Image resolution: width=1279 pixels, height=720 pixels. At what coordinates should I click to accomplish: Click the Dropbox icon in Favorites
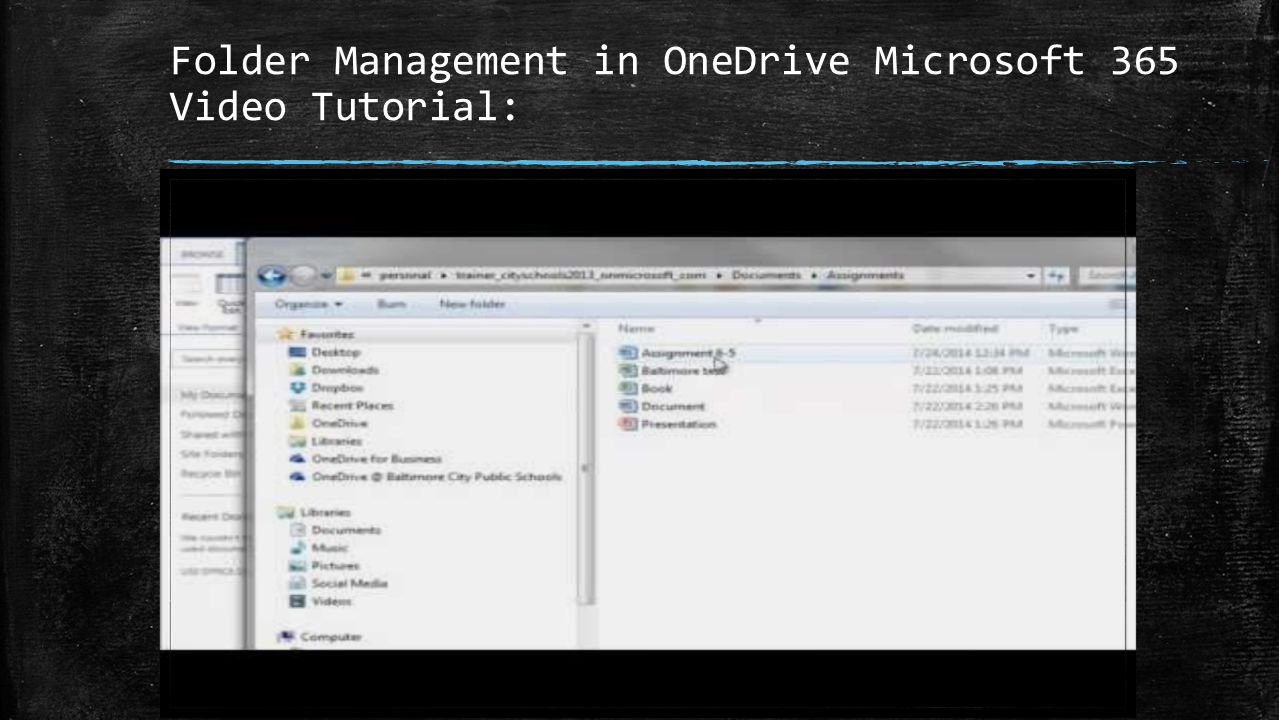[296, 388]
